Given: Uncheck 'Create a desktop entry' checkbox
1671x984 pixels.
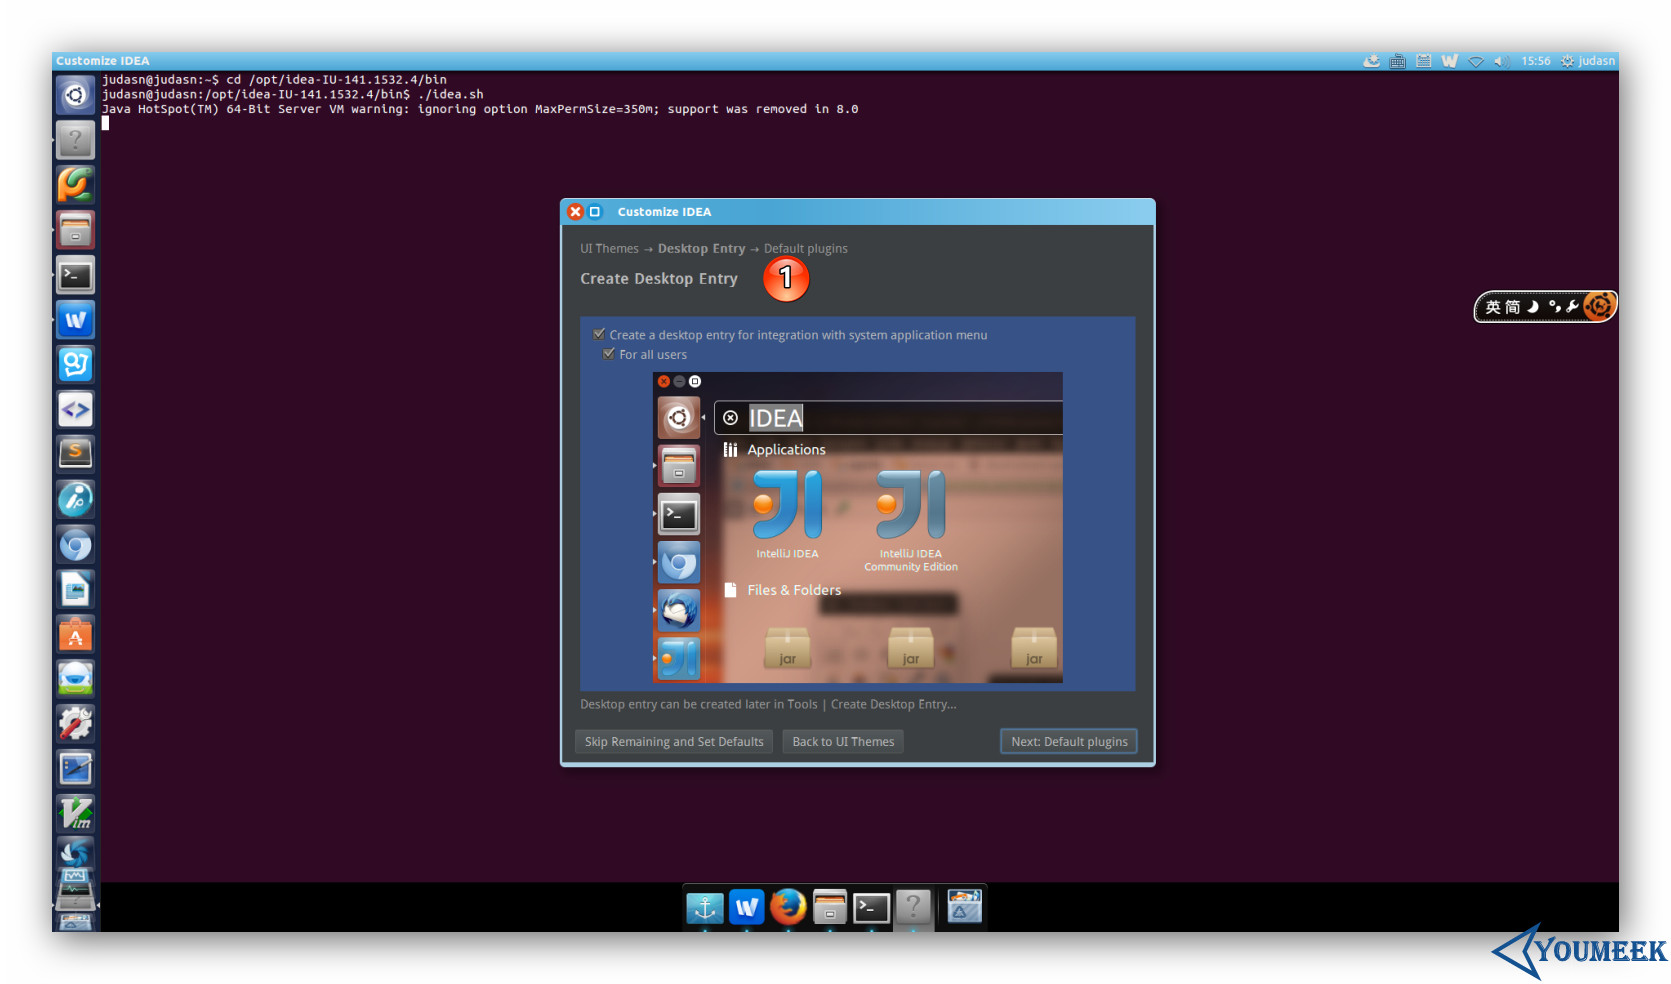Looking at the screenshot, I should pos(599,335).
